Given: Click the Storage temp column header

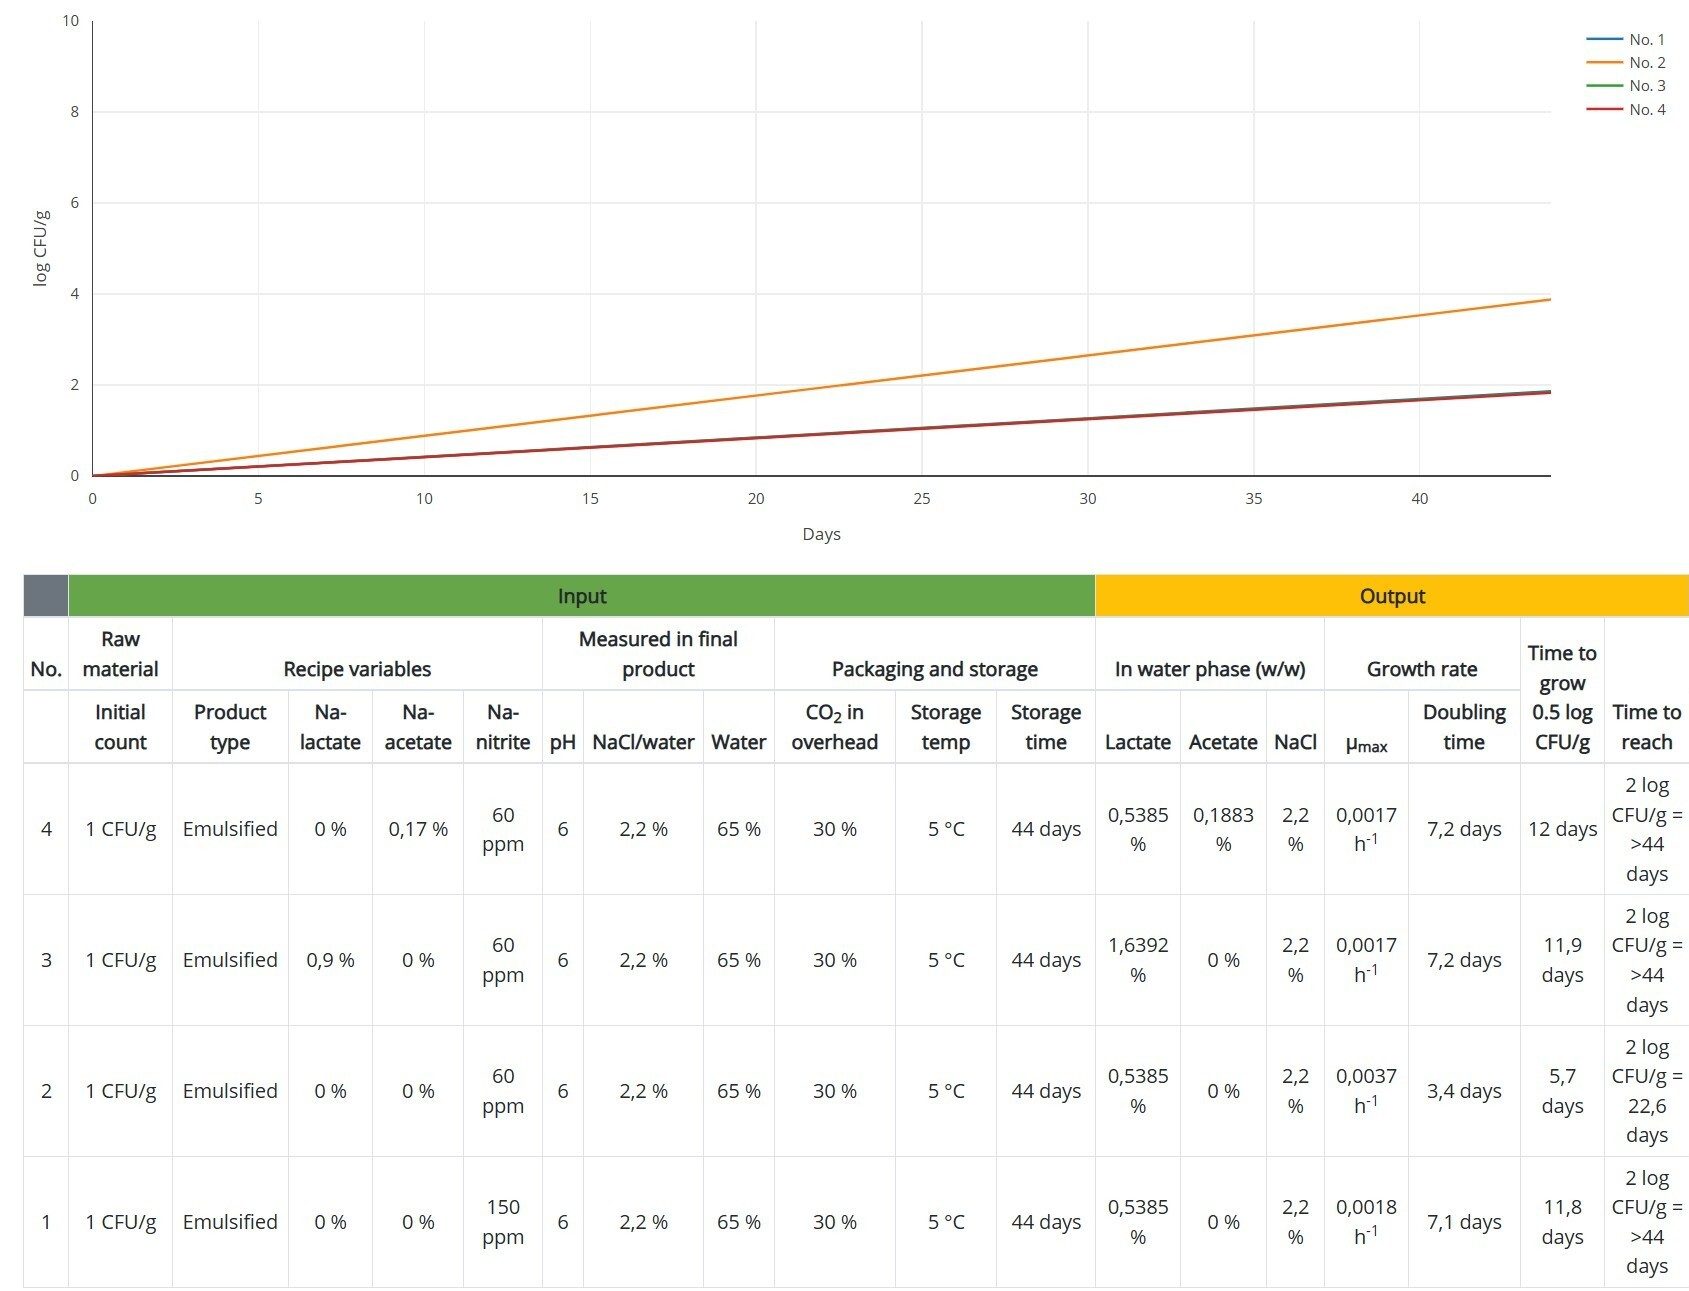Looking at the screenshot, I should [x=945, y=727].
